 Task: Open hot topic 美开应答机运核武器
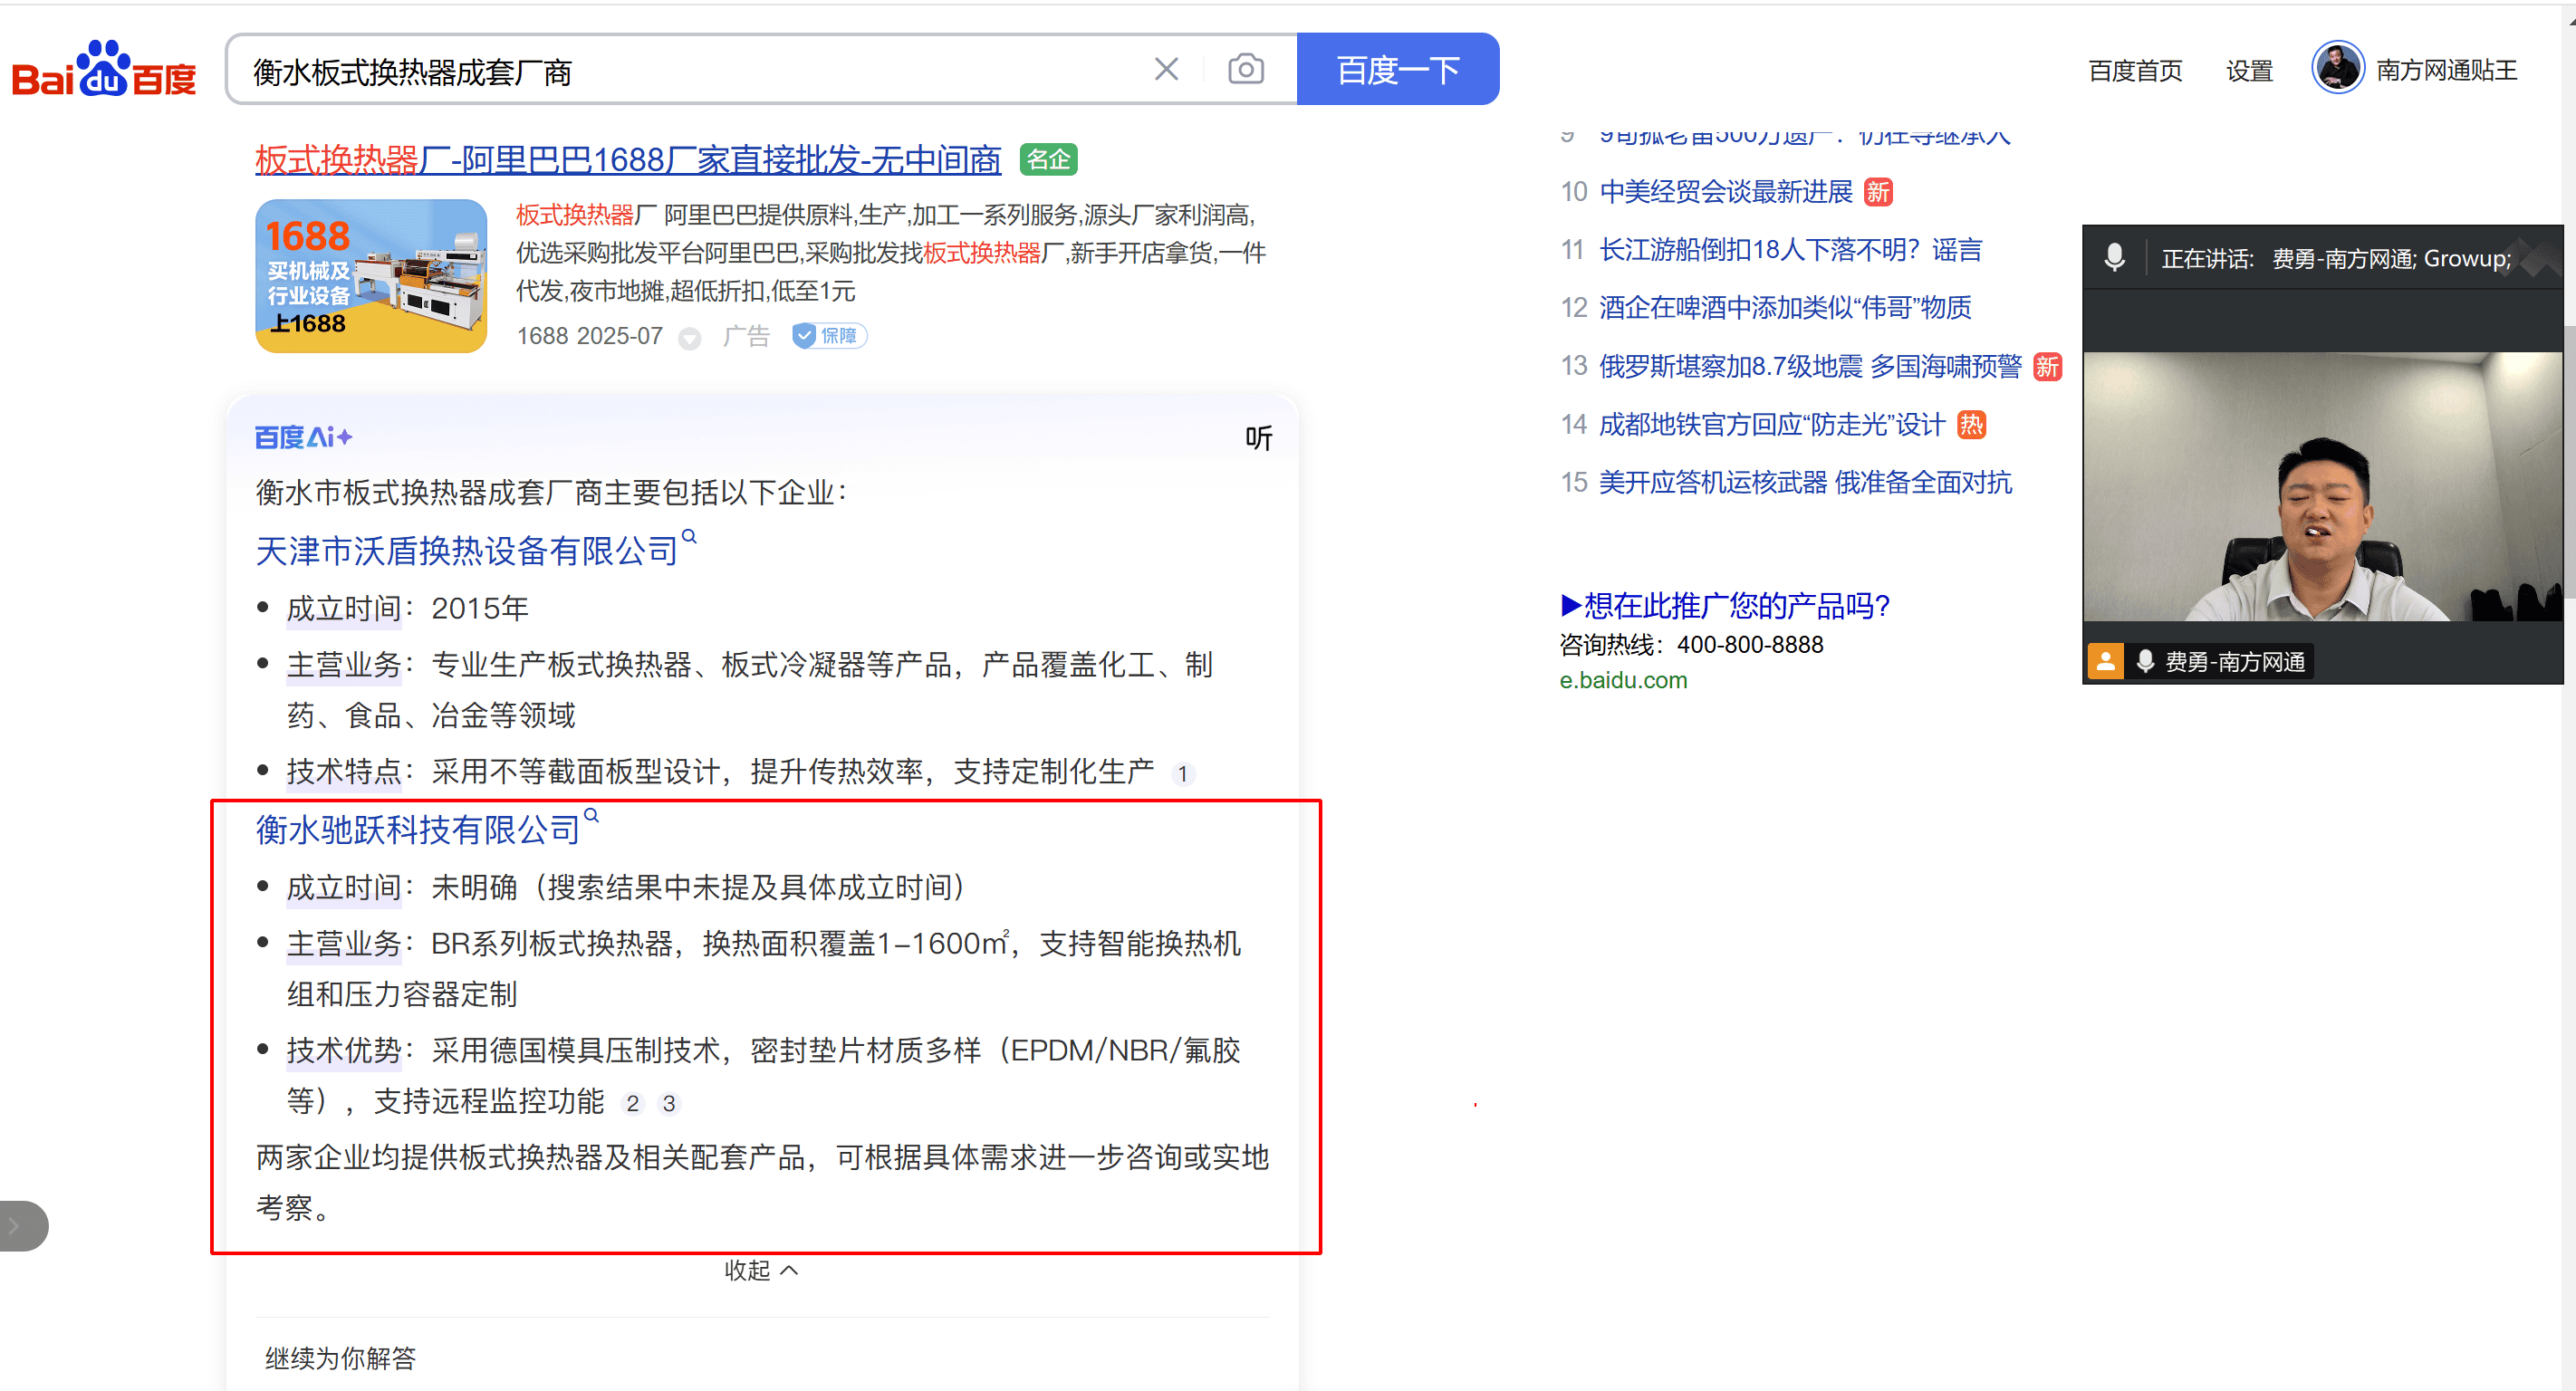point(1805,483)
